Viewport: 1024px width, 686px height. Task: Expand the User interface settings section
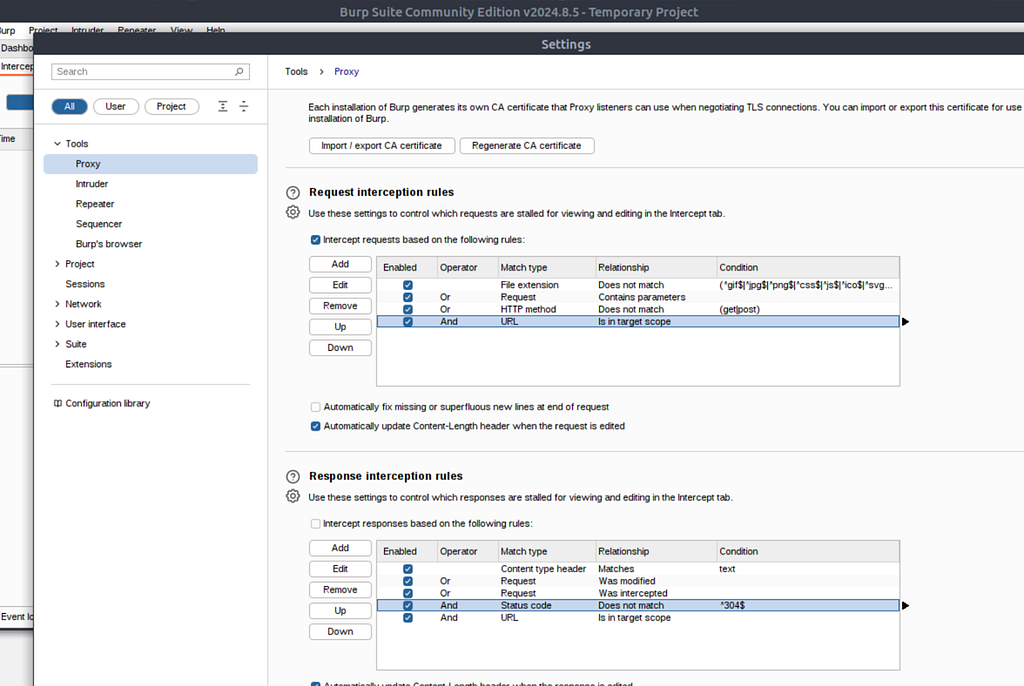coord(57,324)
